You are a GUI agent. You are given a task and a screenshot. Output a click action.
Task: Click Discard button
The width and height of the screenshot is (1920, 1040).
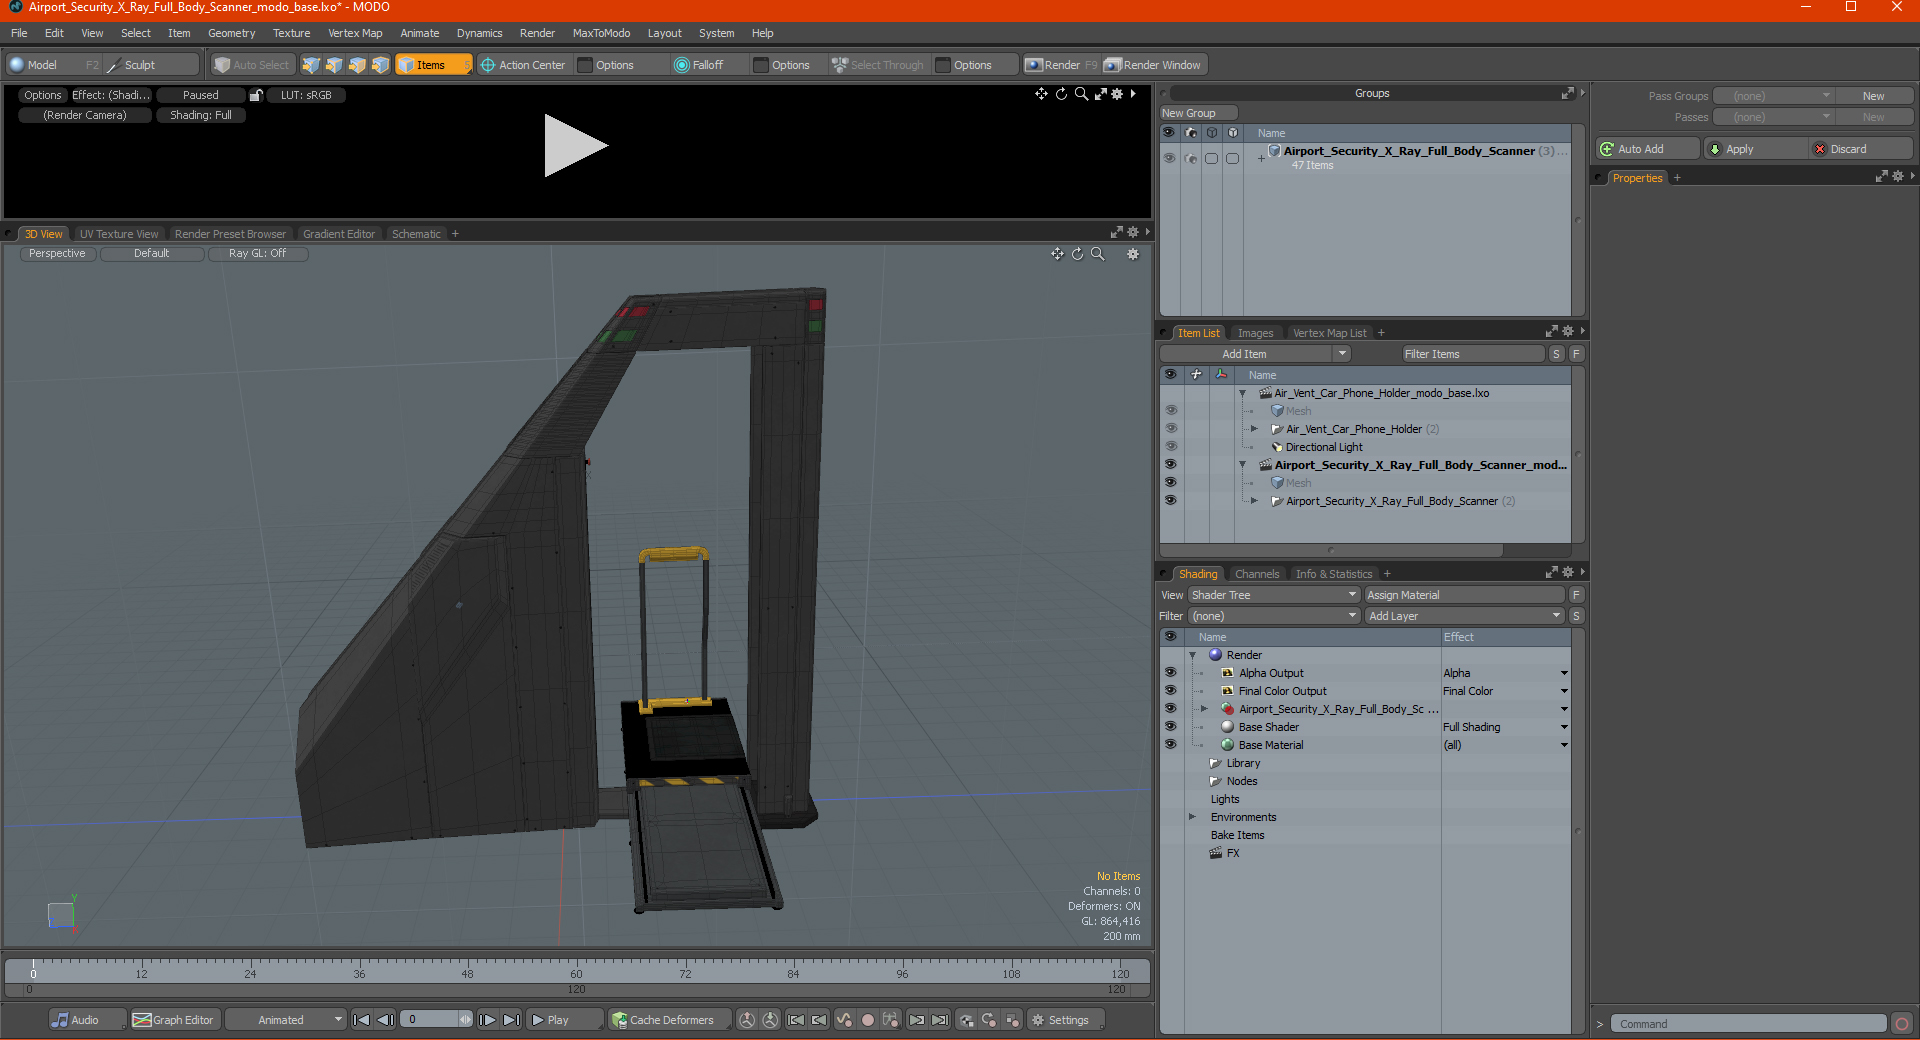coord(1861,149)
